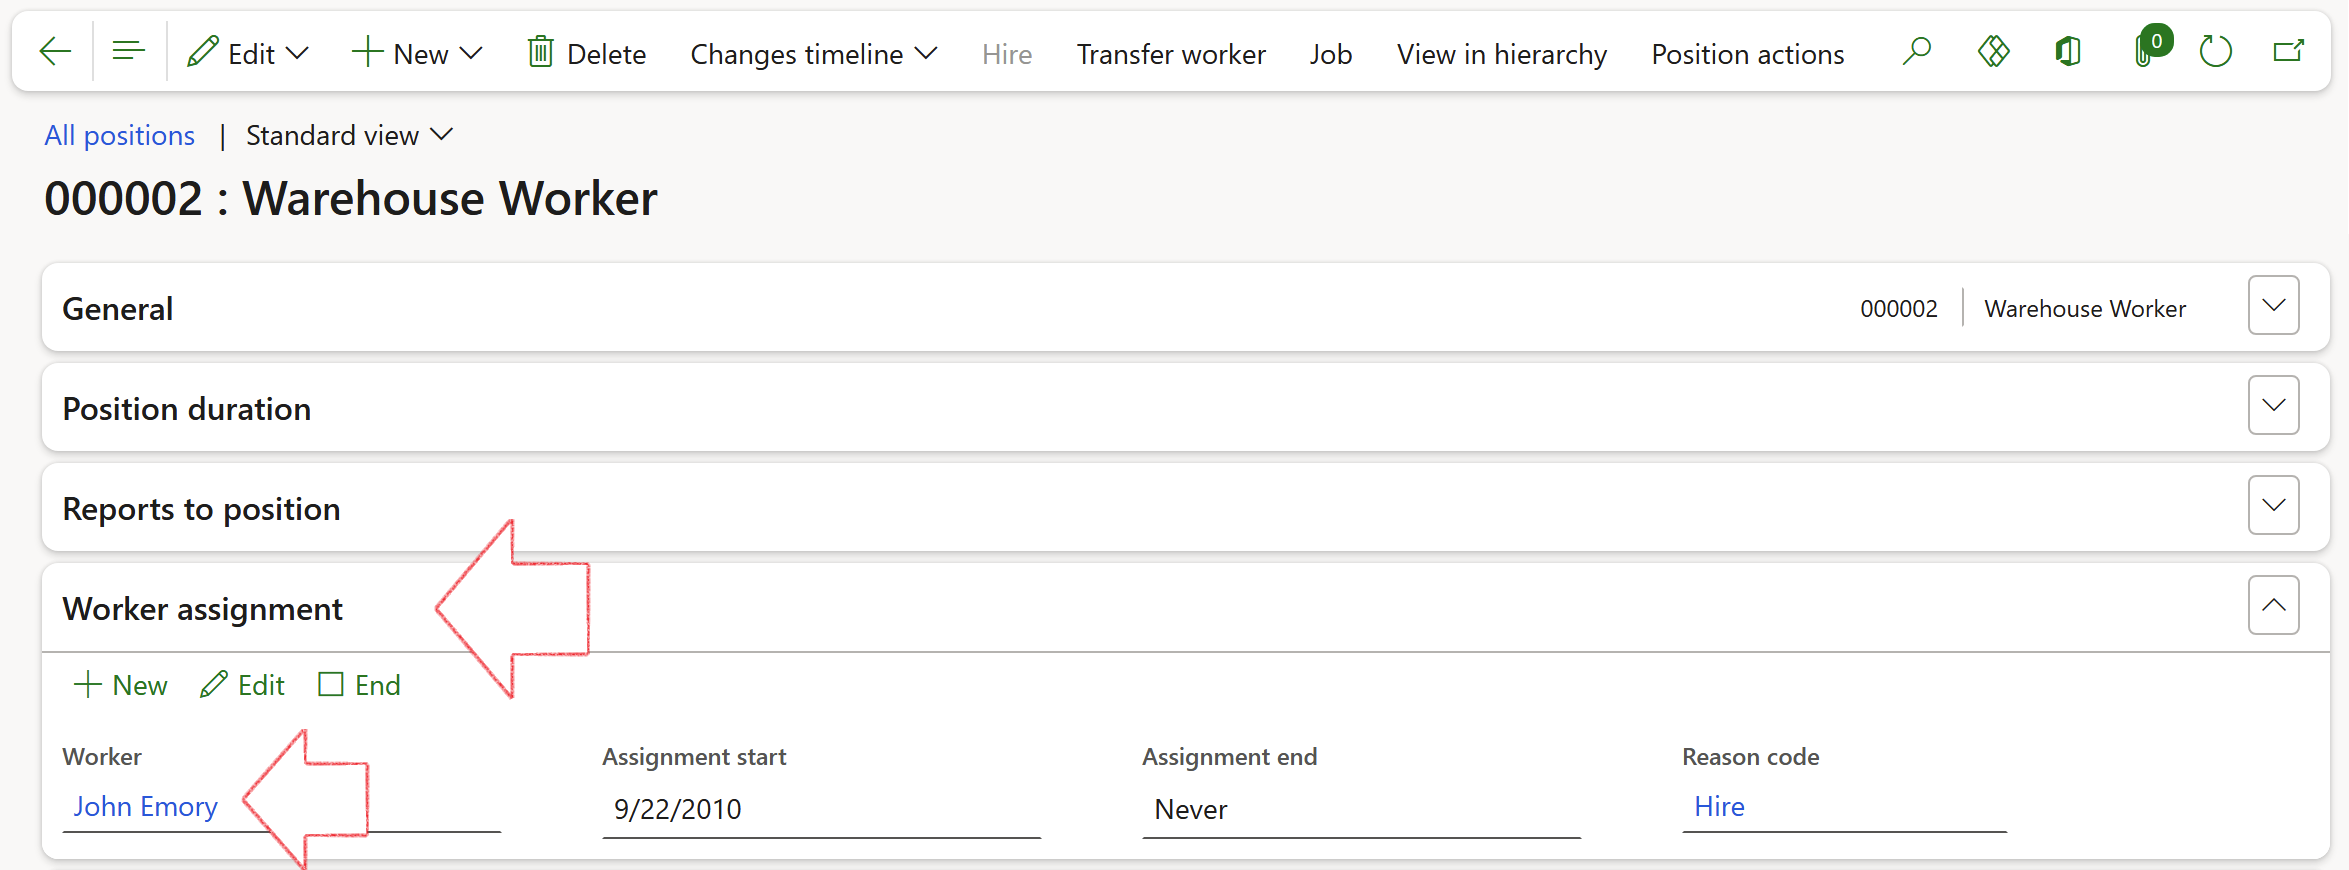Open page in new window icon
Viewport: 2349px width, 870px height.
(x=2288, y=51)
